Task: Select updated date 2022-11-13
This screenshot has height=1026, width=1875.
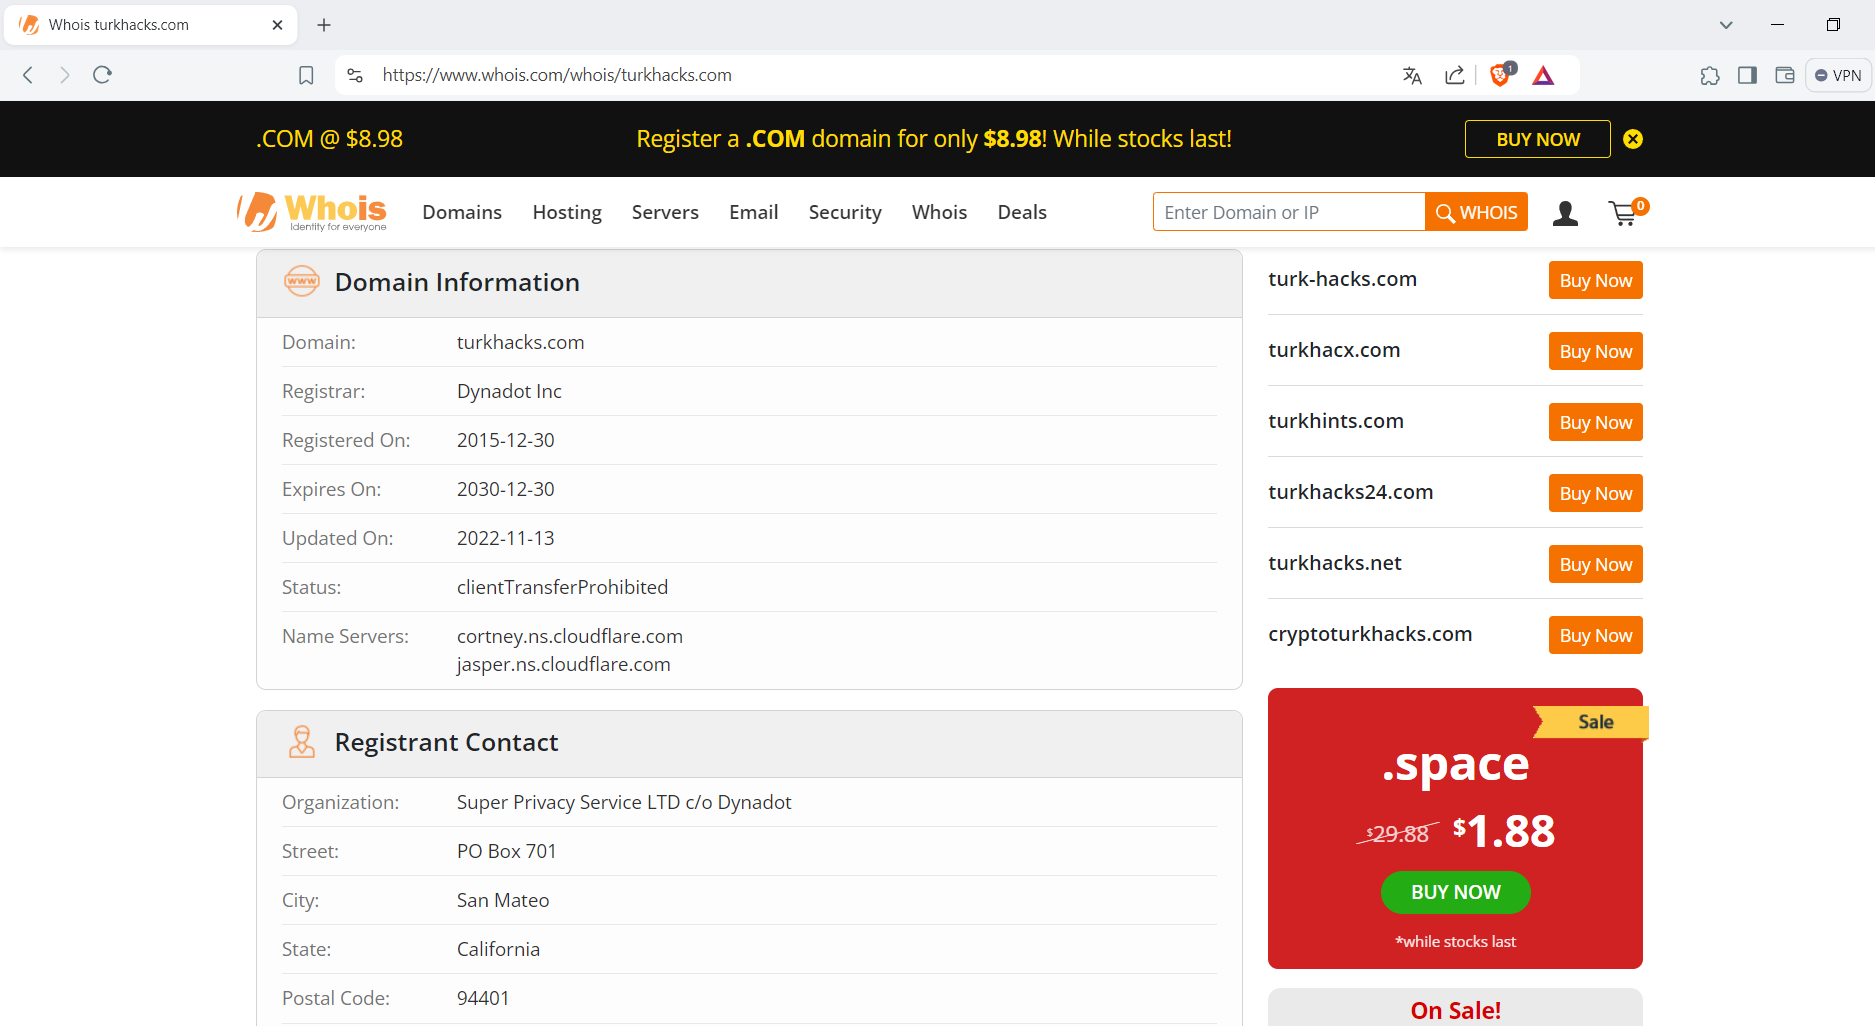Action: (505, 538)
